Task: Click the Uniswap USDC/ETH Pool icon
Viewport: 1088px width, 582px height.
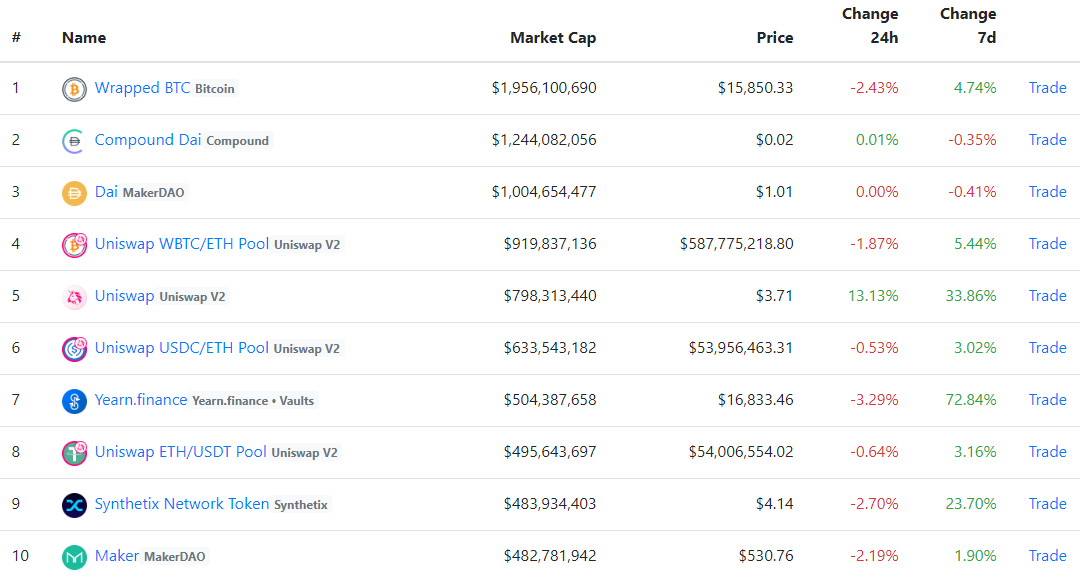Action: (74, 349)
